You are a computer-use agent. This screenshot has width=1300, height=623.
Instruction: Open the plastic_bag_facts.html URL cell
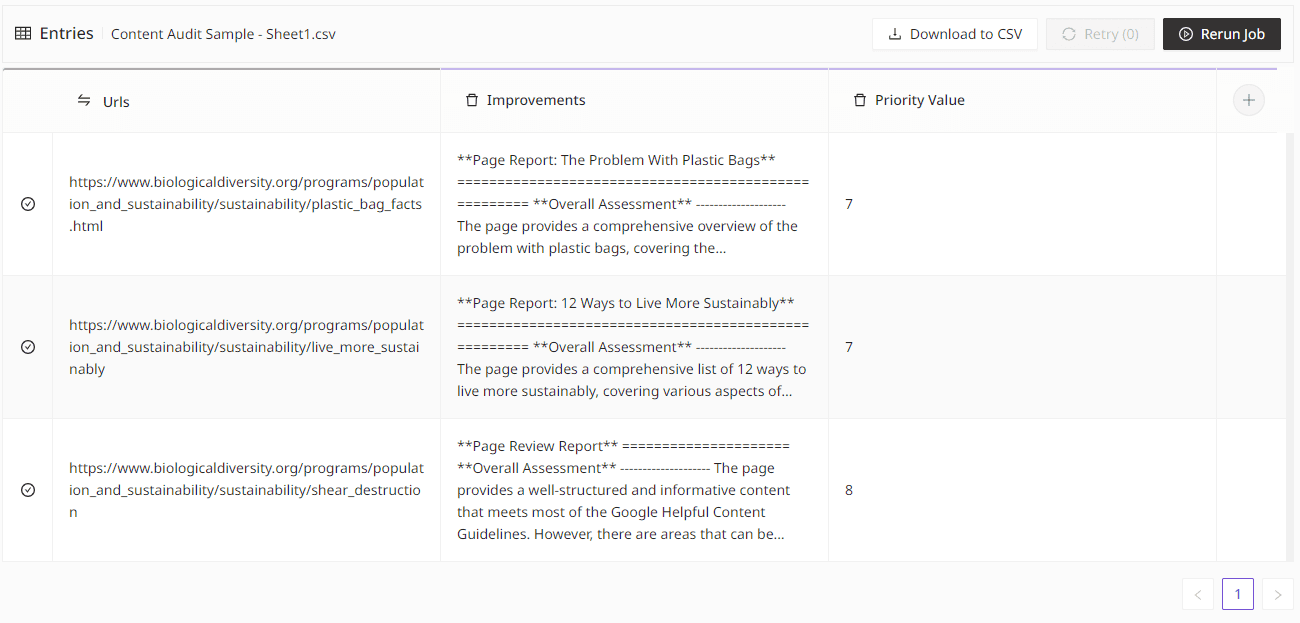[246, 204]
